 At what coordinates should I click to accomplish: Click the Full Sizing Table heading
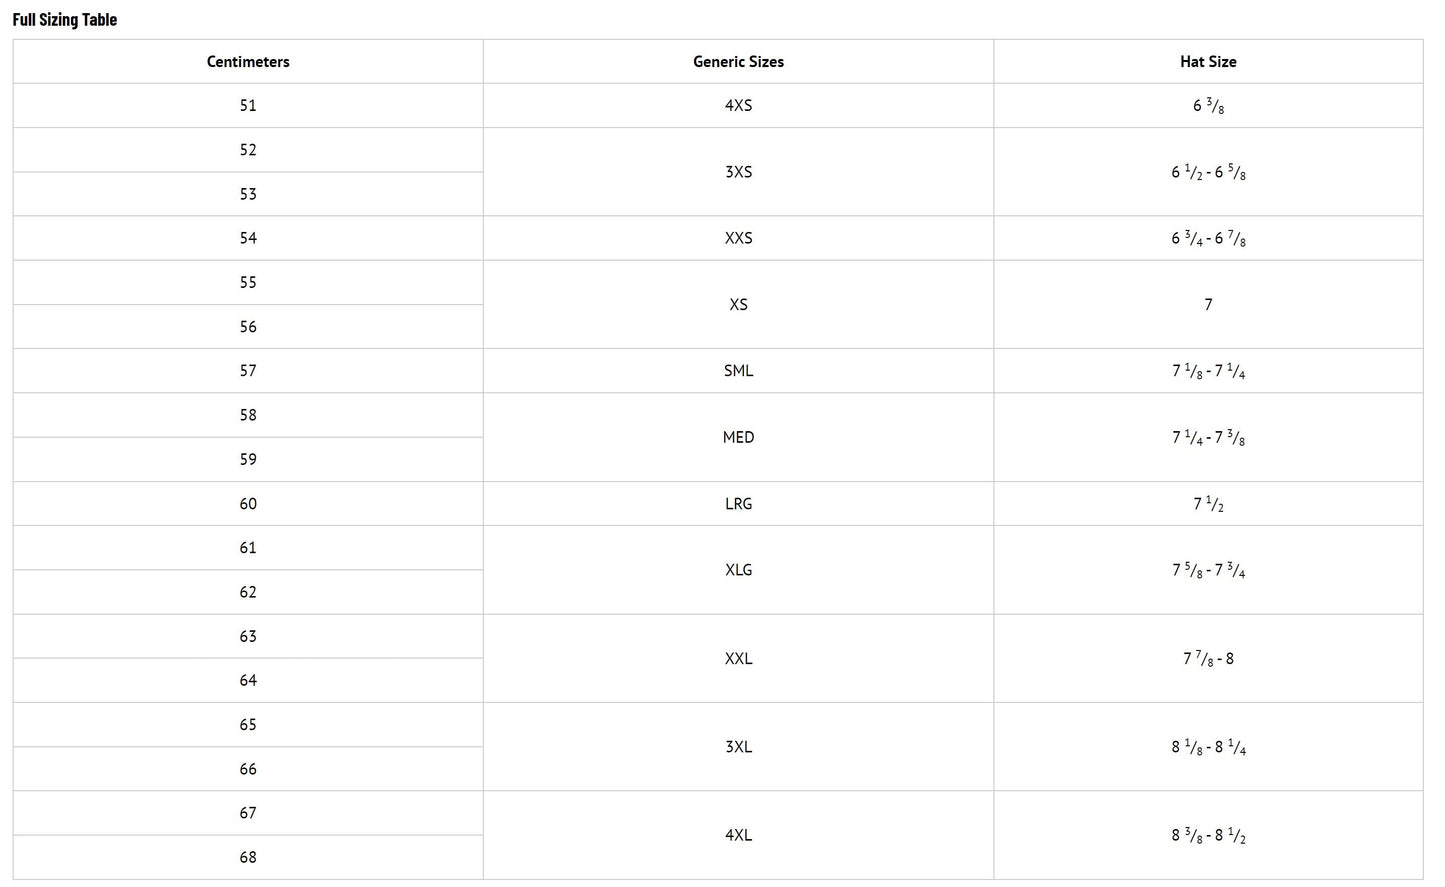click(x=65, y=19)
